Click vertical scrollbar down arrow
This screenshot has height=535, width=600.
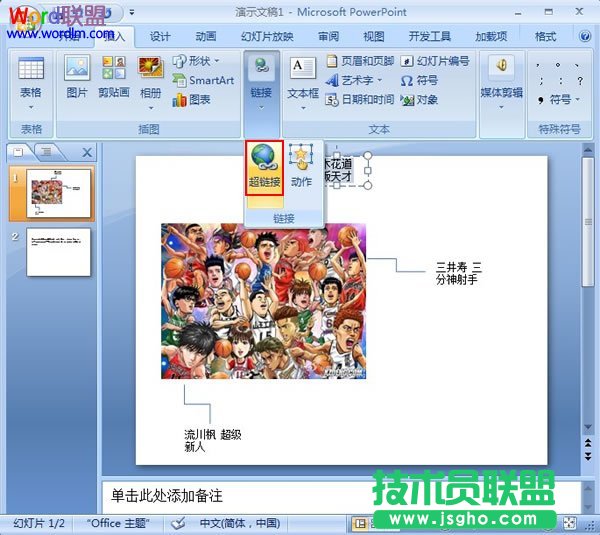588,427
